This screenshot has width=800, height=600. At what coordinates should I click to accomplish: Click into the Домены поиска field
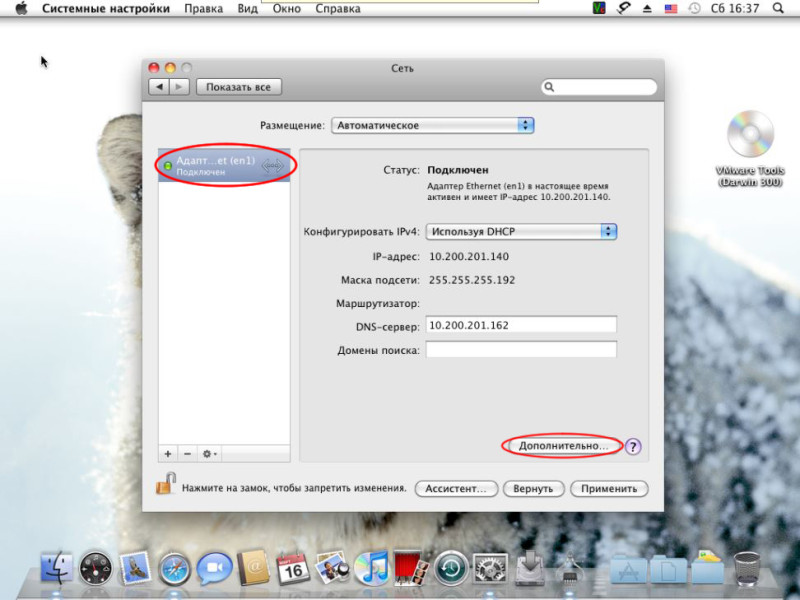click(x=521, y=349)
